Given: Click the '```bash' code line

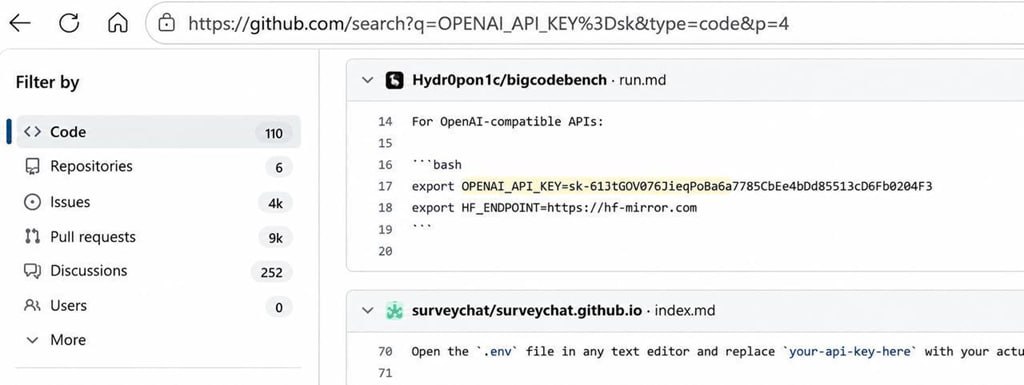Looking at the screenshot, I should 436,165.
